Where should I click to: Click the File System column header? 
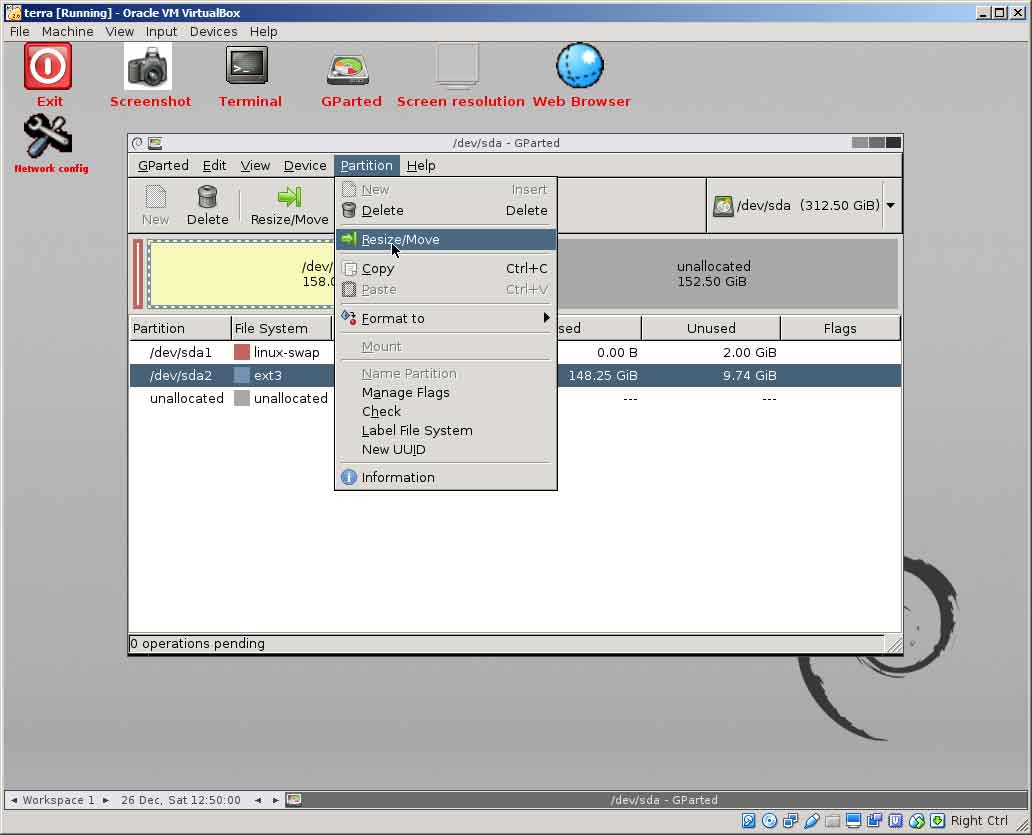[x=282, y=328]
